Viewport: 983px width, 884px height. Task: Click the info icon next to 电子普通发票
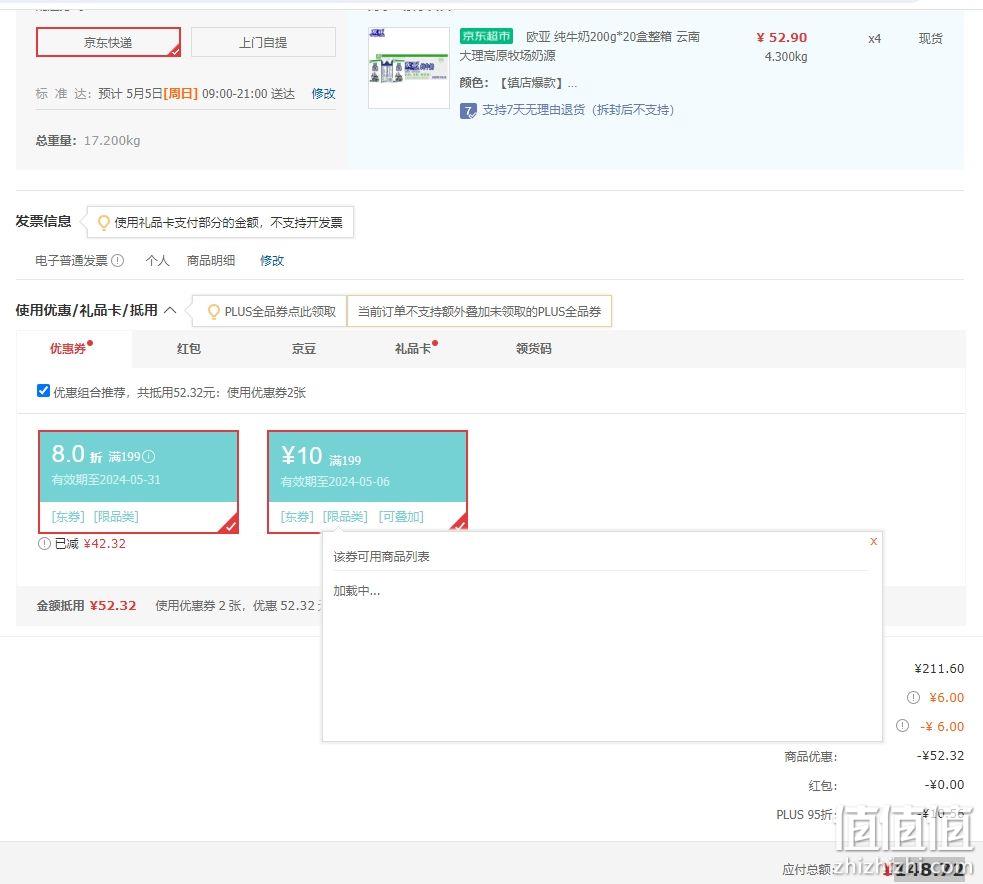tap(117, 260)
